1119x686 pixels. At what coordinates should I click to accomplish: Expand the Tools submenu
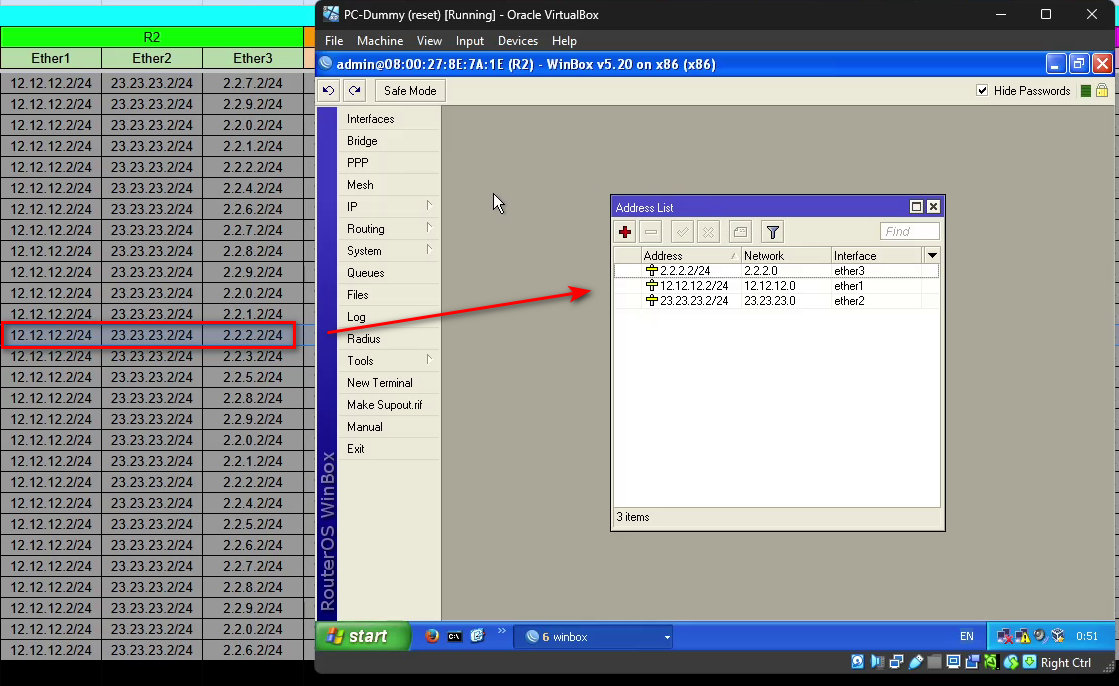pyautogui.click(x=429, y=360)
